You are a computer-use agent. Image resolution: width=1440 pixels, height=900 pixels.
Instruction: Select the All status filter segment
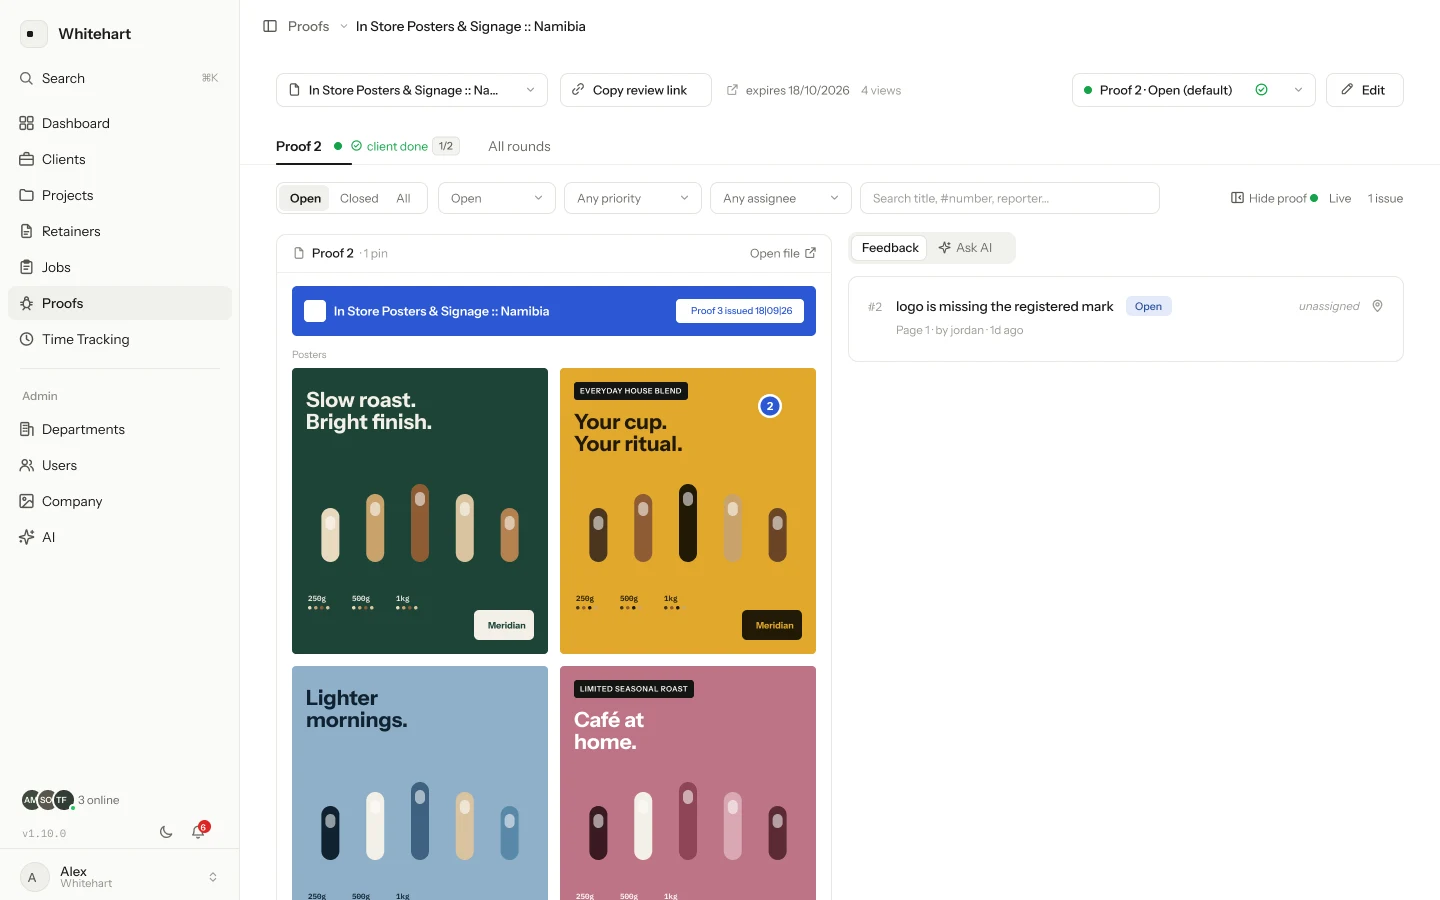point(403,198)
